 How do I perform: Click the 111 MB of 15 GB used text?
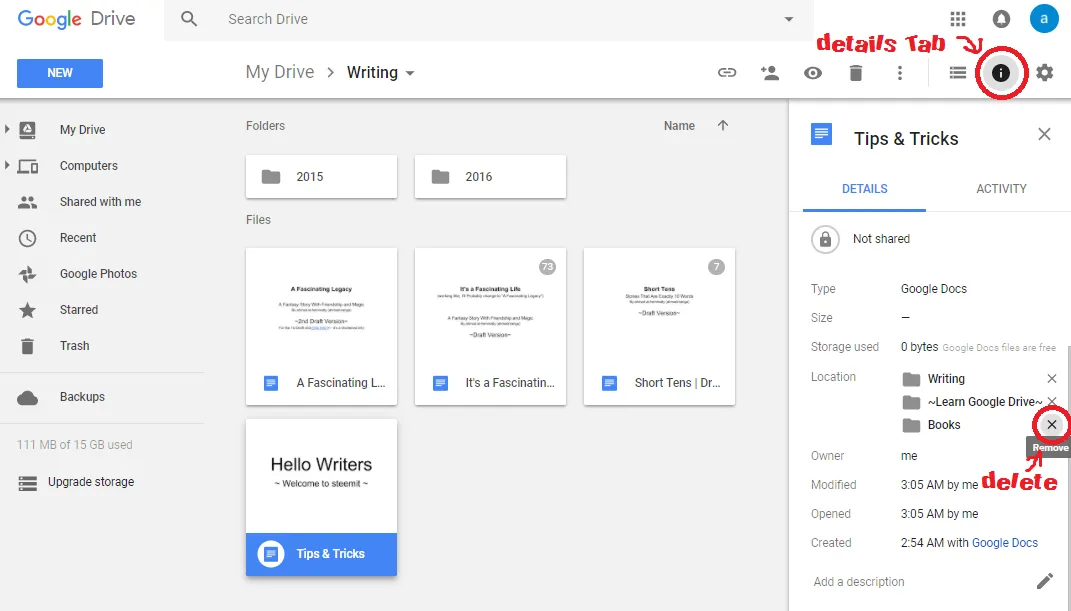click(74, 444)
